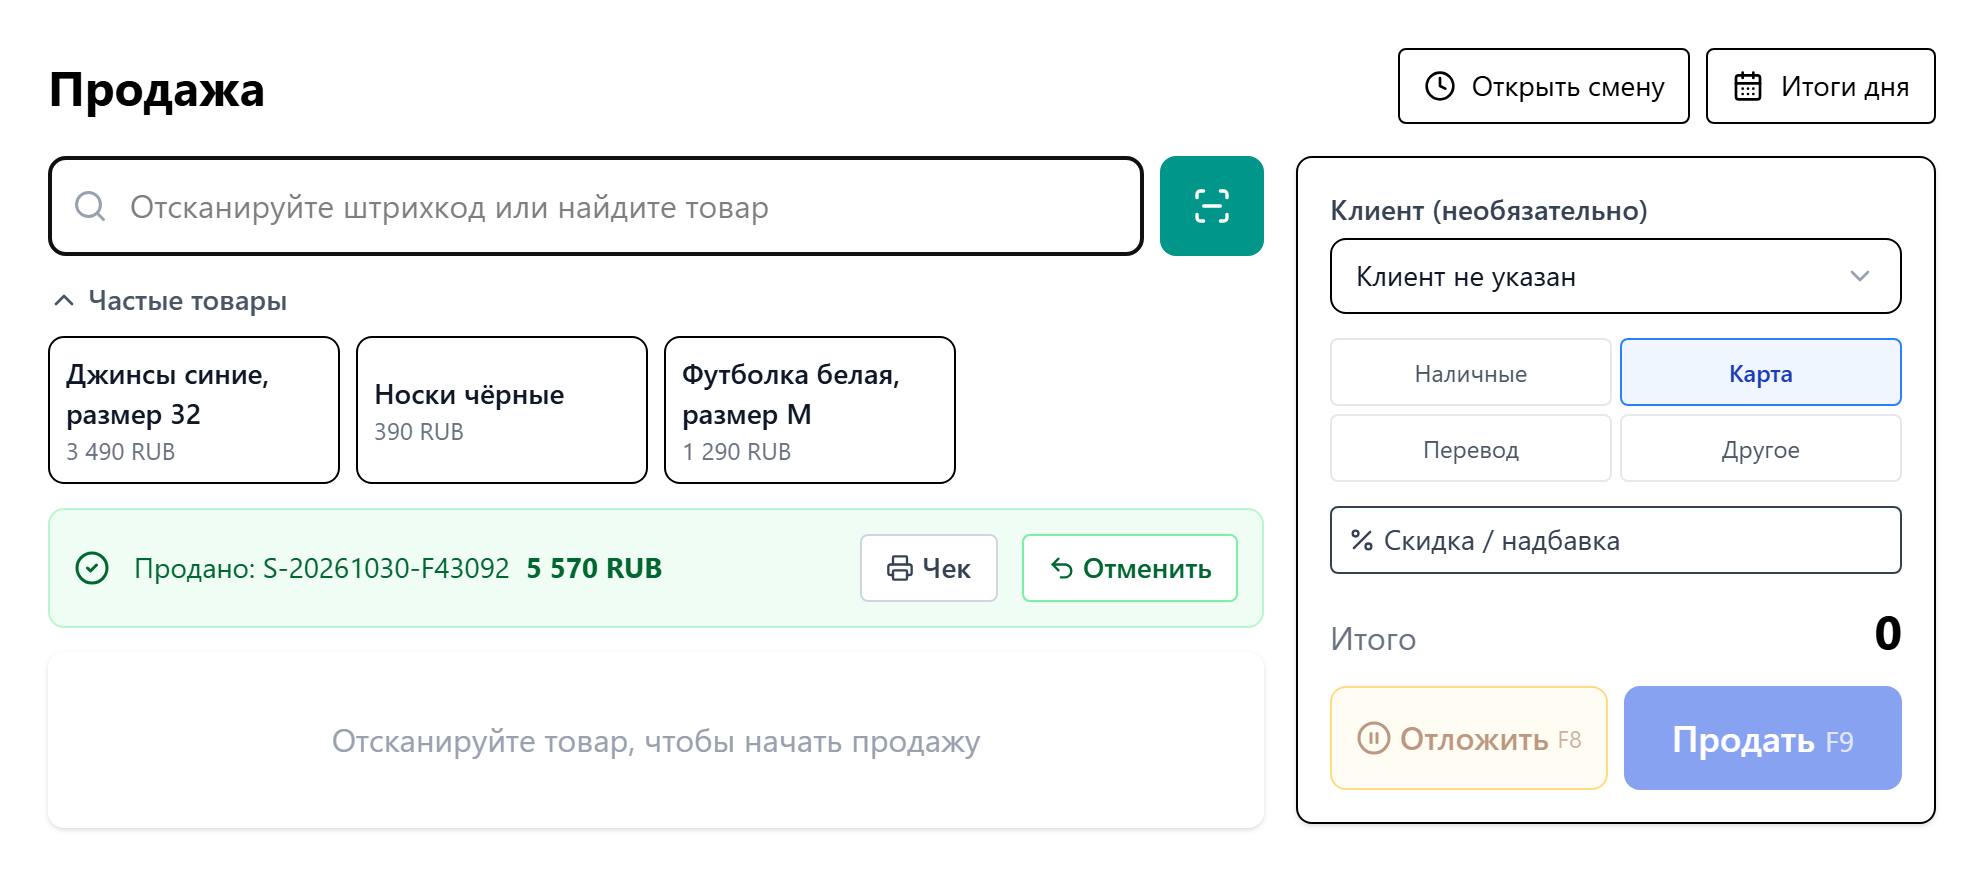Focus the barcode search input field
1984x876 pixels.
pyautogui.click(x=596, y=206)
